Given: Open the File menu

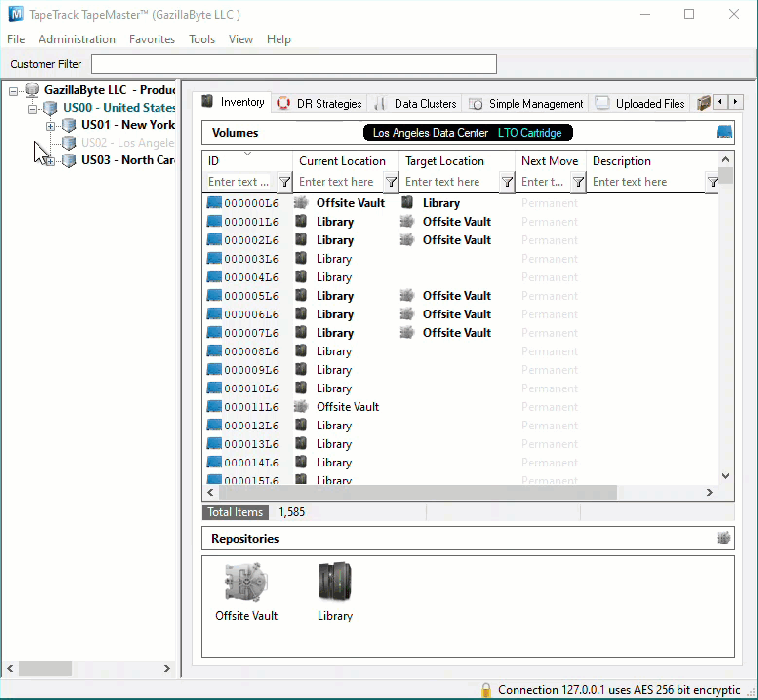Looking at the screenshot, I should (x=16, y=39).
